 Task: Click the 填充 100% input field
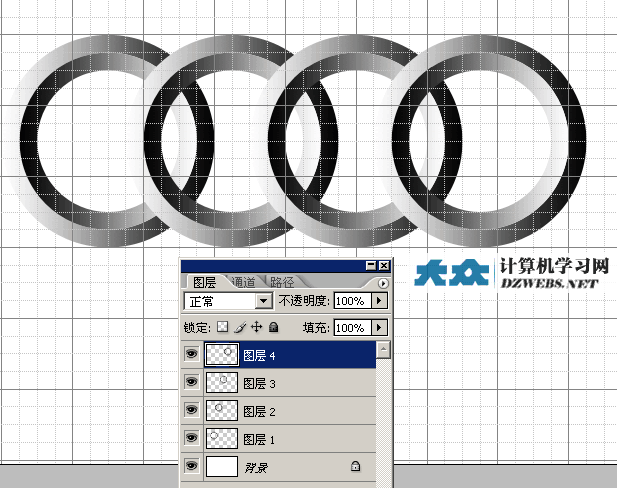(x=352, y=327)
